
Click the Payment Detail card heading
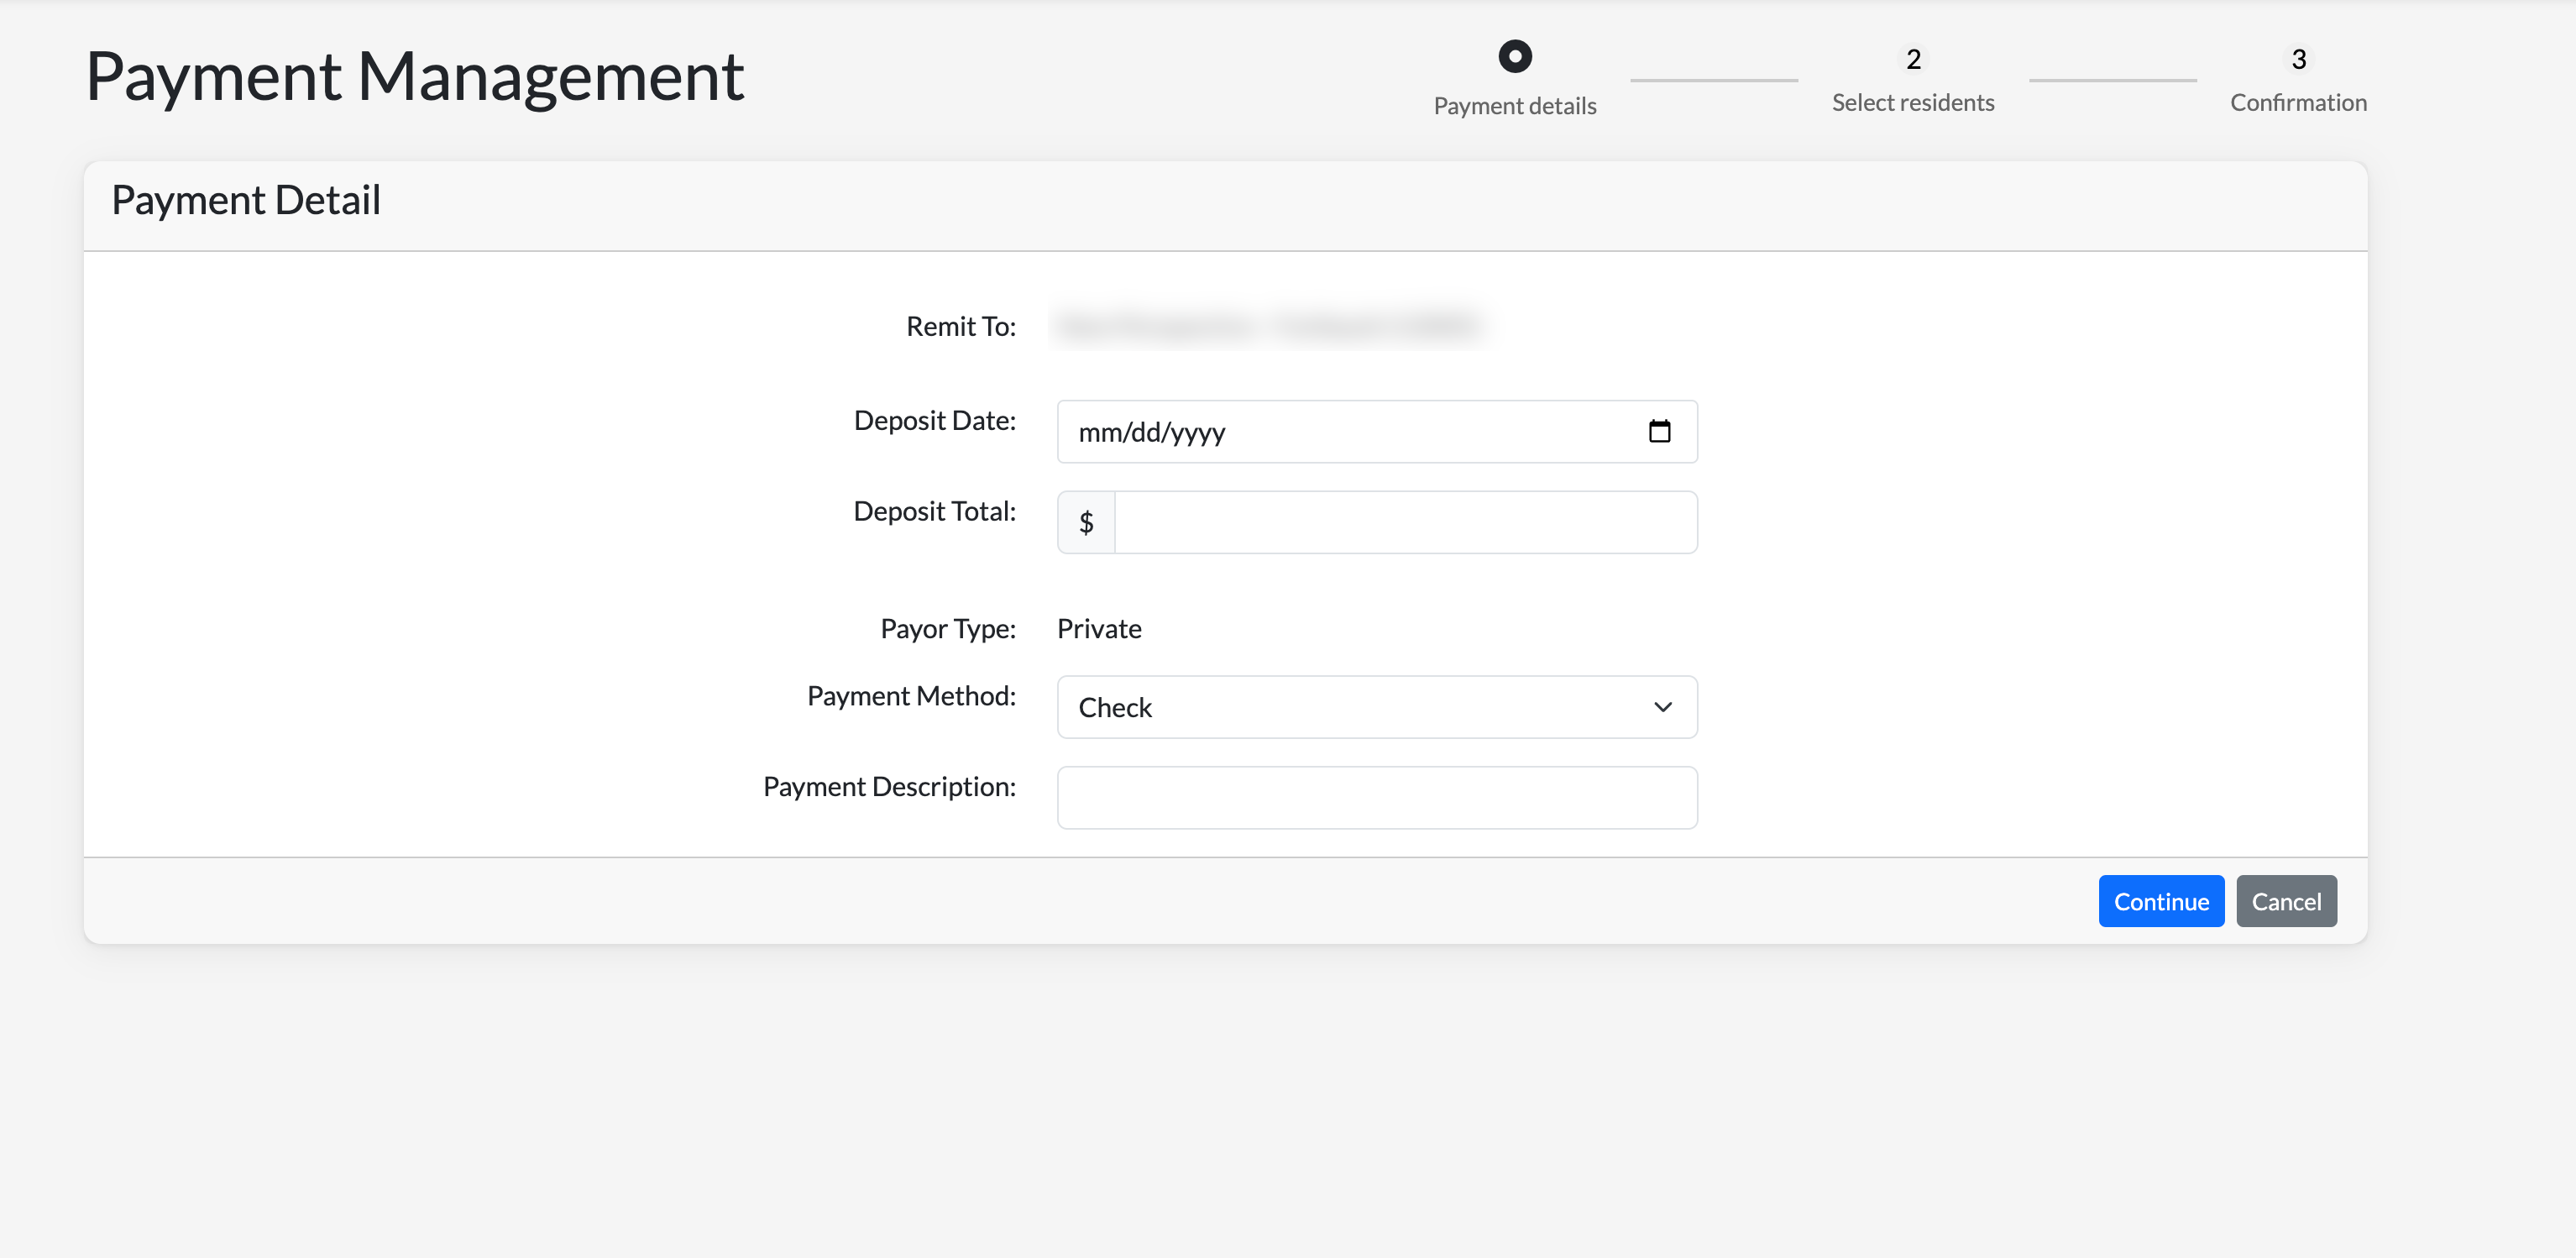coord(246,200)
